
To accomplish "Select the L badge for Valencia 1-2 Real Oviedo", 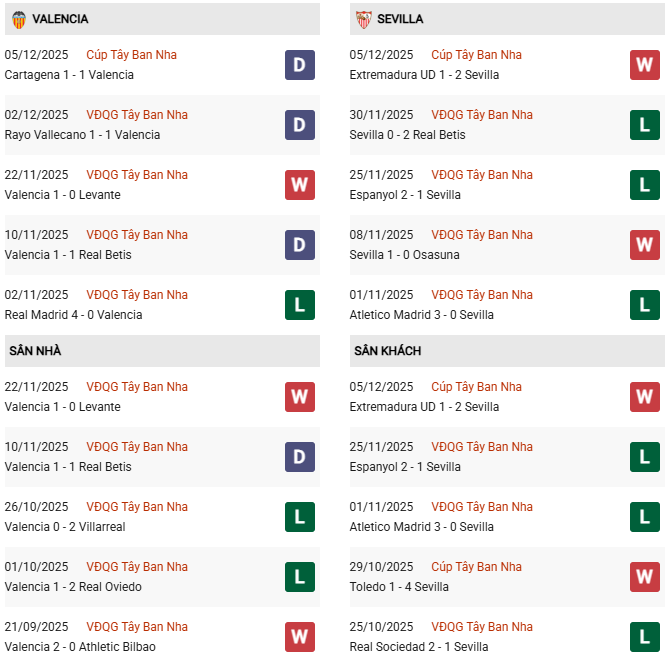I will [299, 577].
